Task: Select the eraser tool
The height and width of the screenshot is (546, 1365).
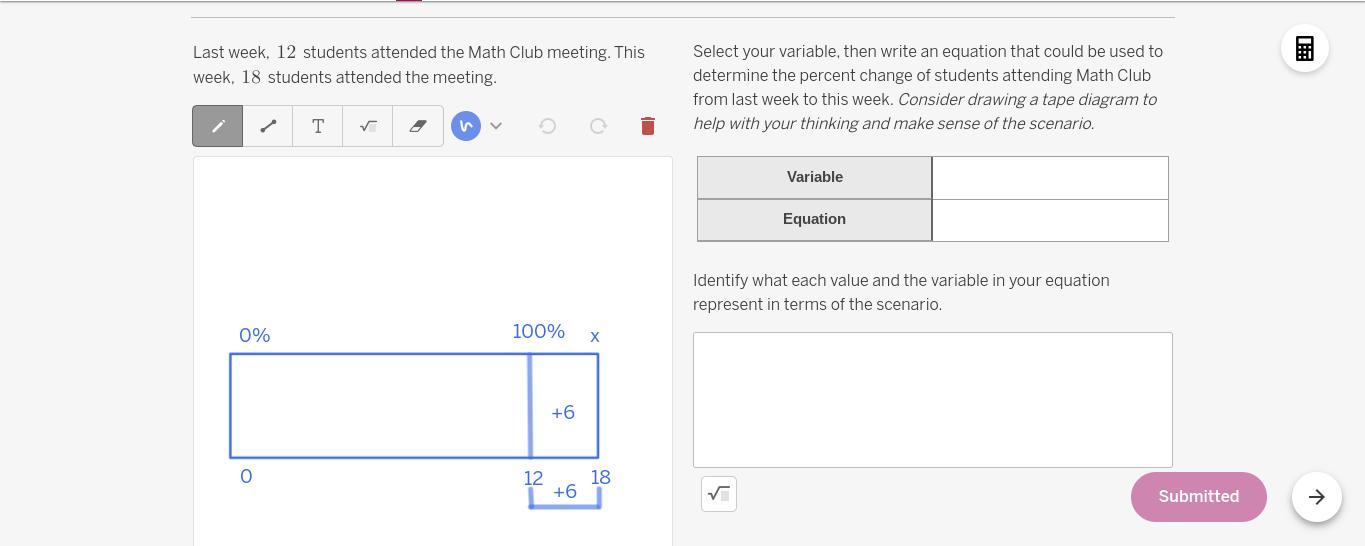Action: point(418,126)
